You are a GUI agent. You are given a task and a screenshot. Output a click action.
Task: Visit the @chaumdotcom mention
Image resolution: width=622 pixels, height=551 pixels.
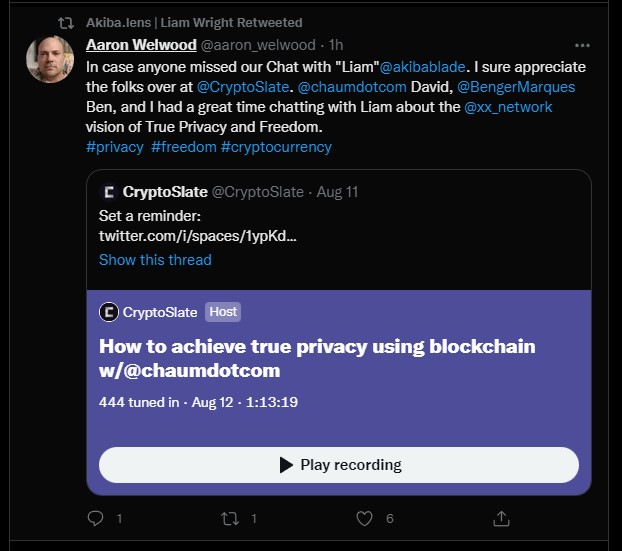tap(352, 87)
